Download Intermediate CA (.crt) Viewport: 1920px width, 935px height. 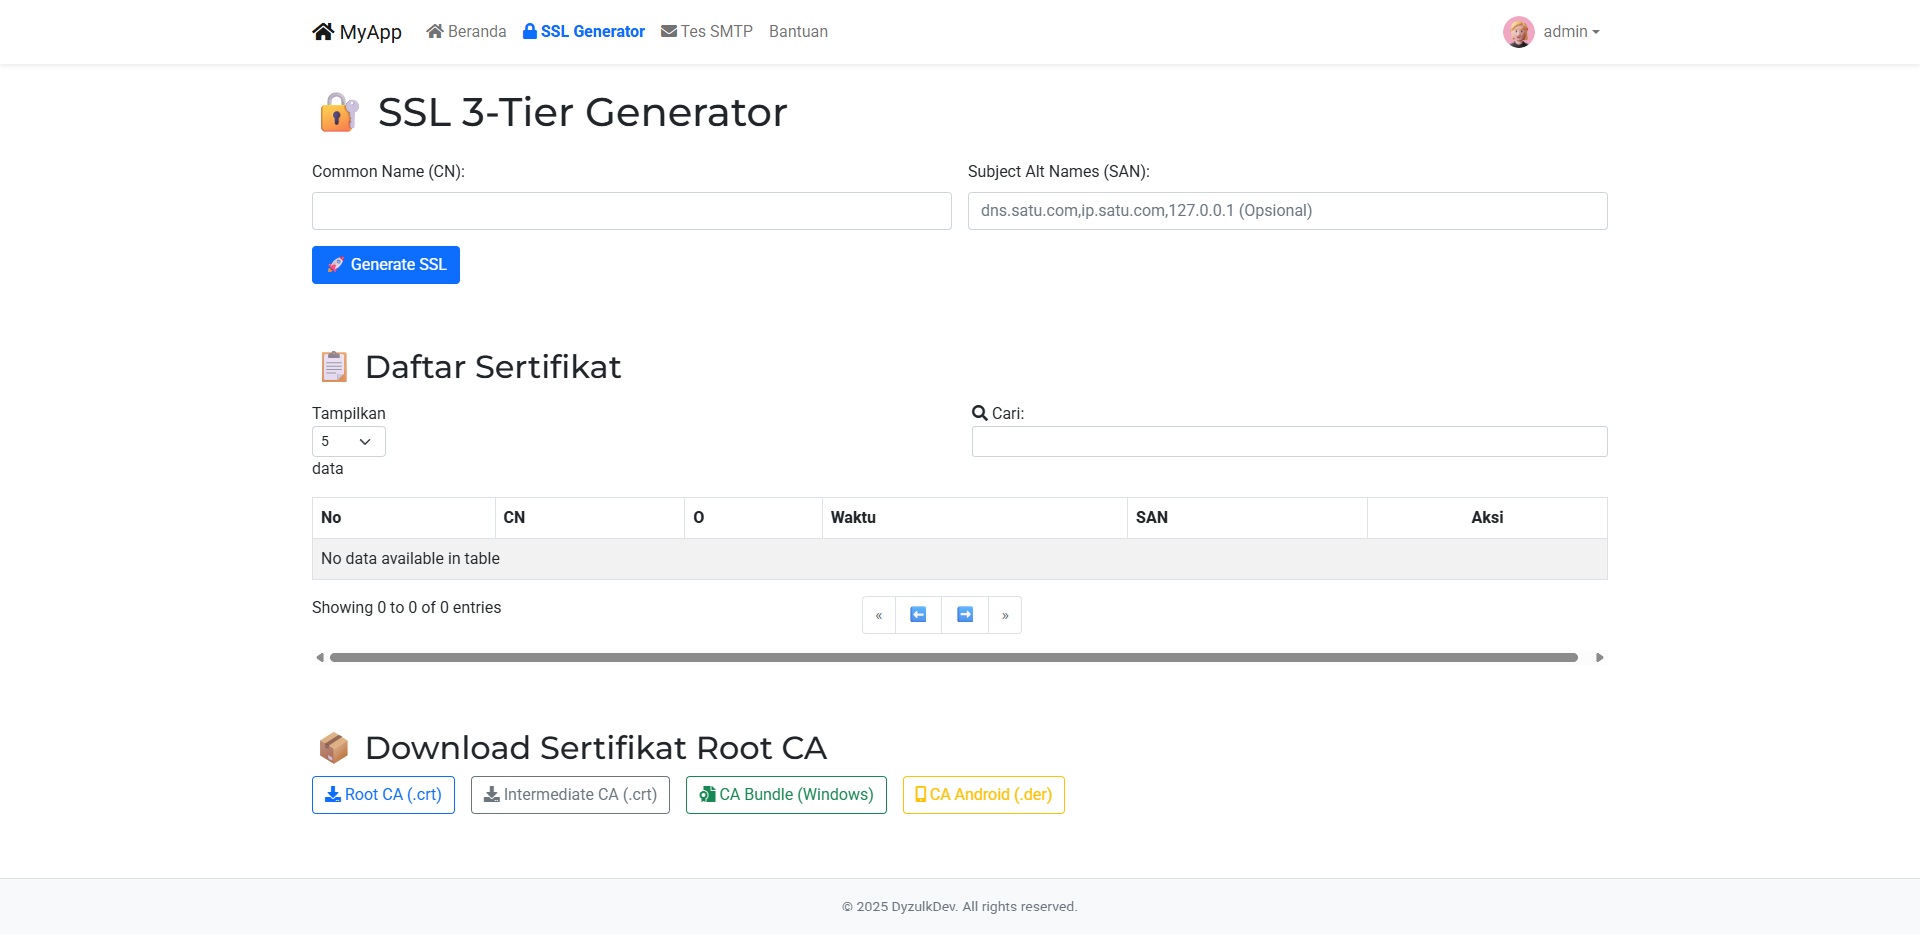pyautogui.click(x=570, y=795)
